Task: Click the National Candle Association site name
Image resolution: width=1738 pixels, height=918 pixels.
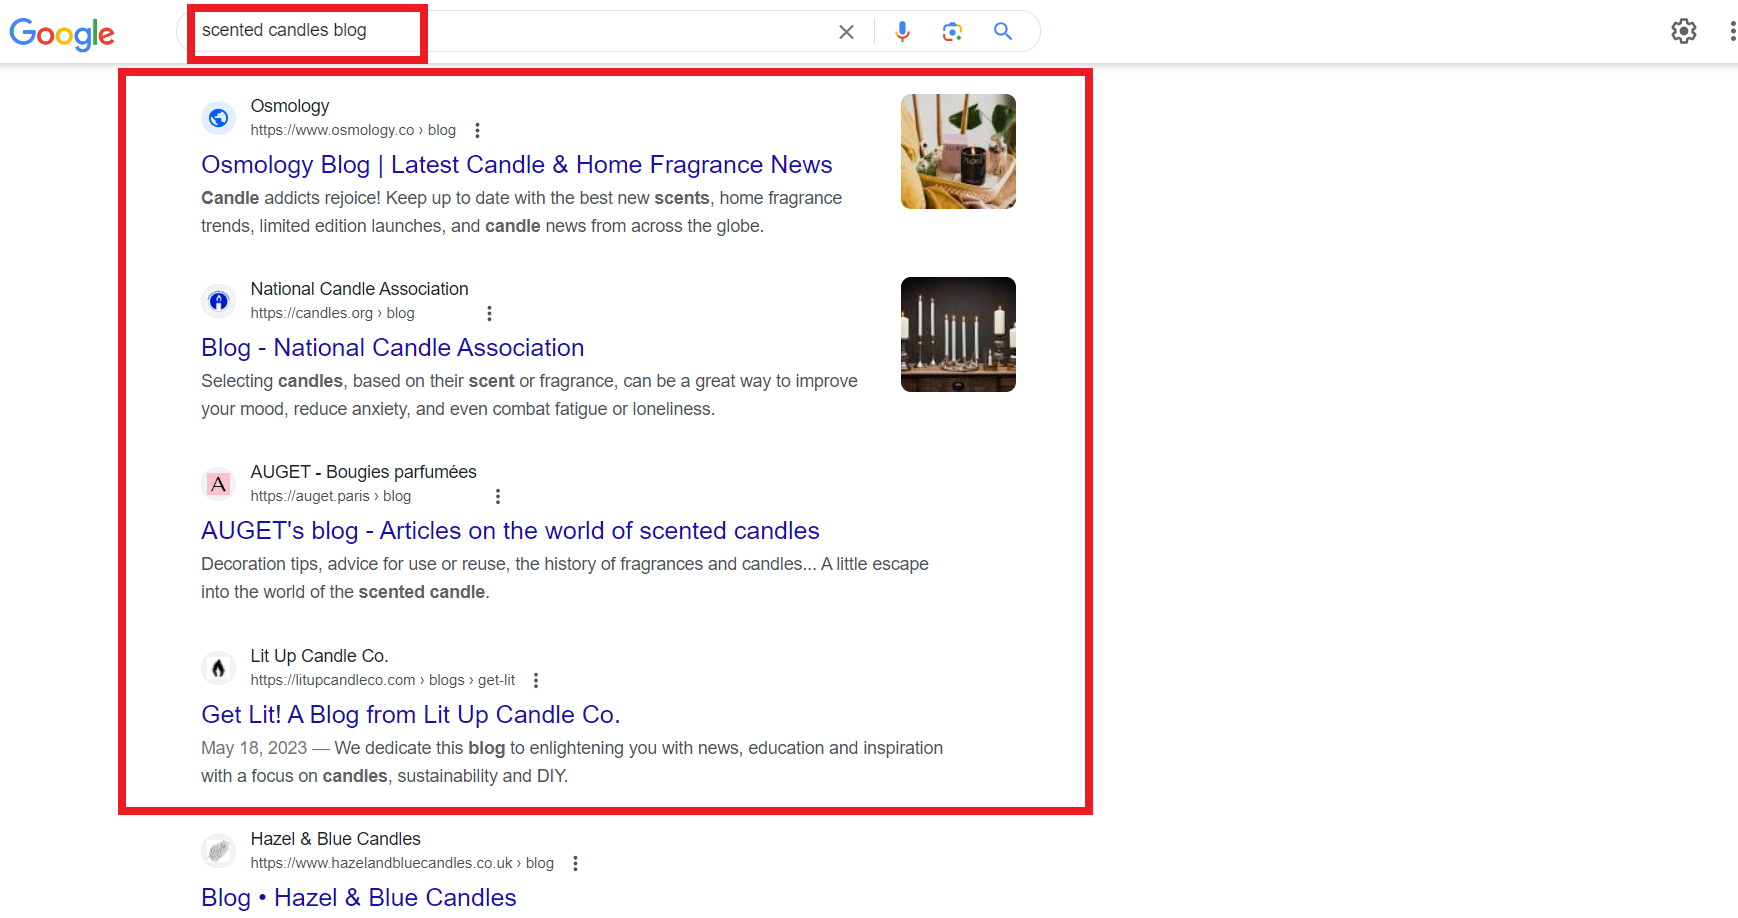Action: [x=359, y=289]
